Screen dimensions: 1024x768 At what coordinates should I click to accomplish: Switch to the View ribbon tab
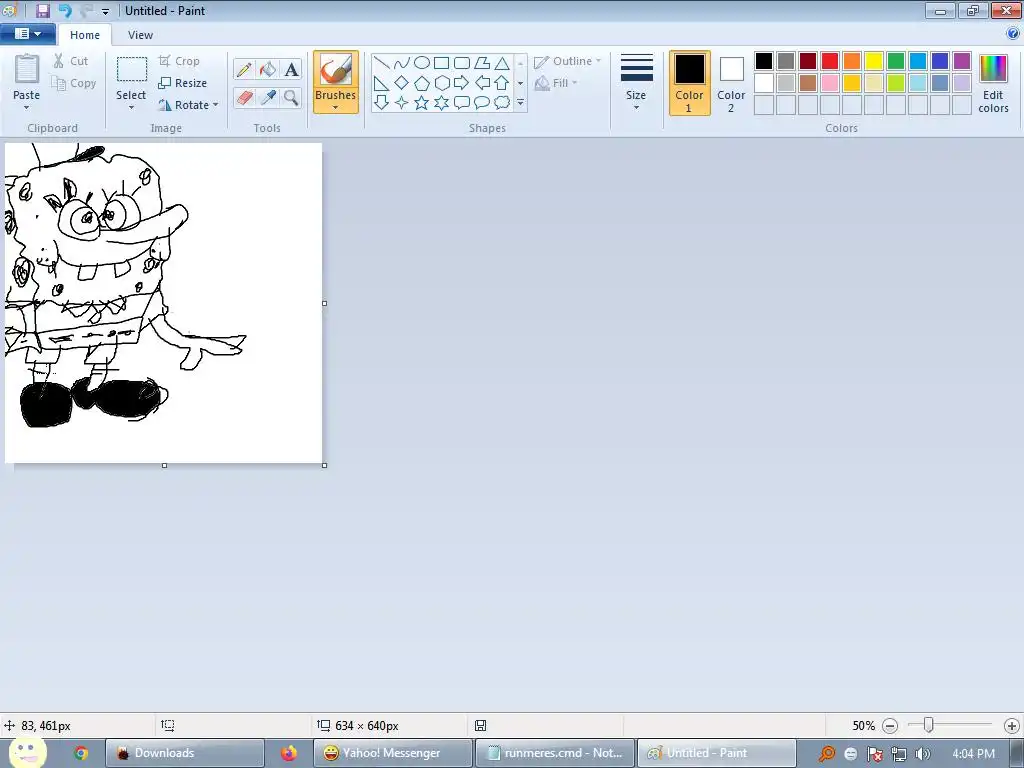tap(140, 35)
